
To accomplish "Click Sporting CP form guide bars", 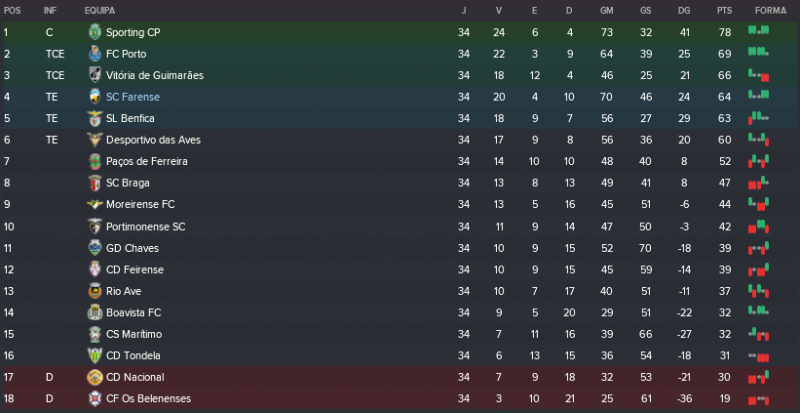I will pos(758,32).
